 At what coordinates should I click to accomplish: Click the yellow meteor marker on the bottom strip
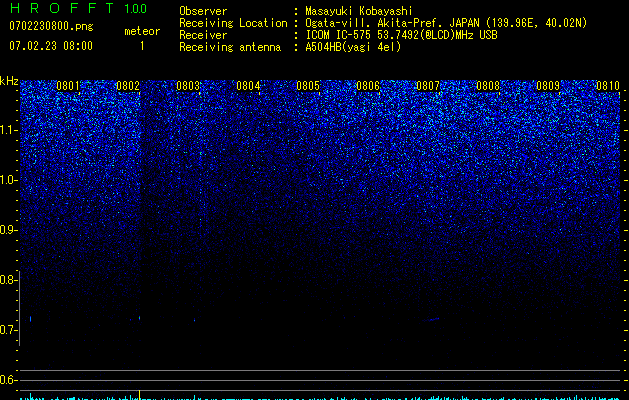(140, 394)
